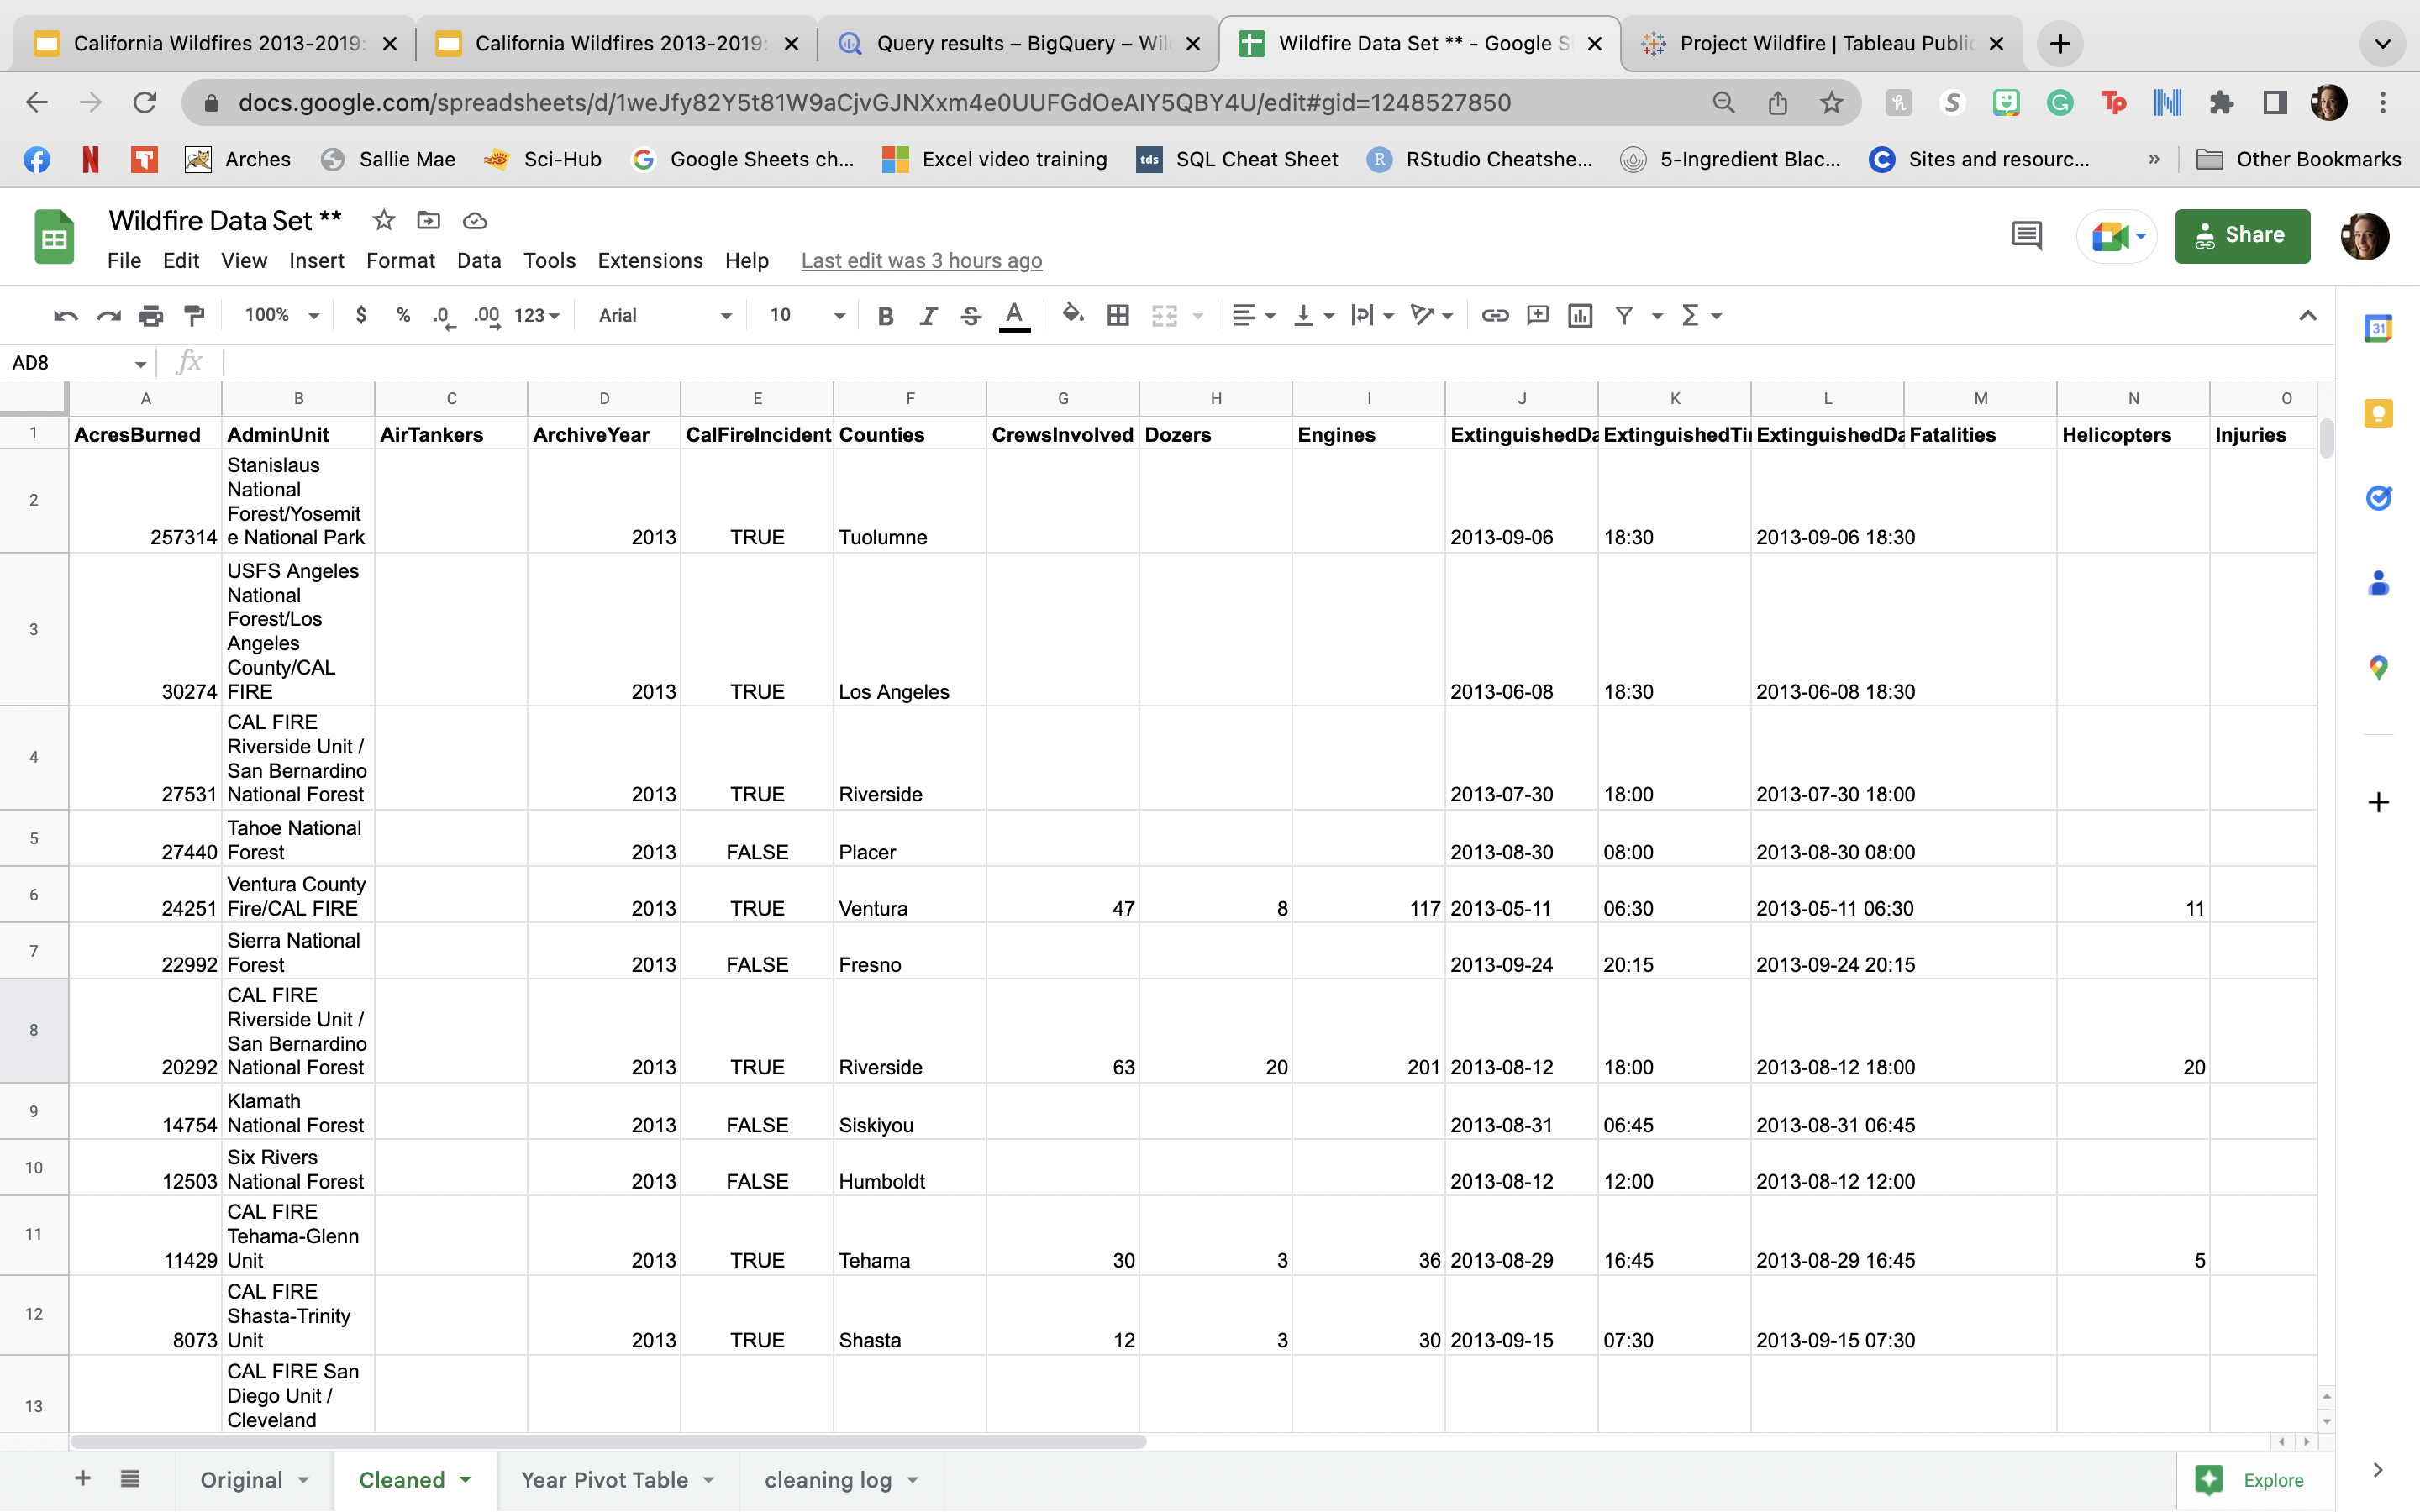The height and width of the screenshot is (1512, 2420).
Task: Open comment history icon near Share
Action: point(2026,236)
